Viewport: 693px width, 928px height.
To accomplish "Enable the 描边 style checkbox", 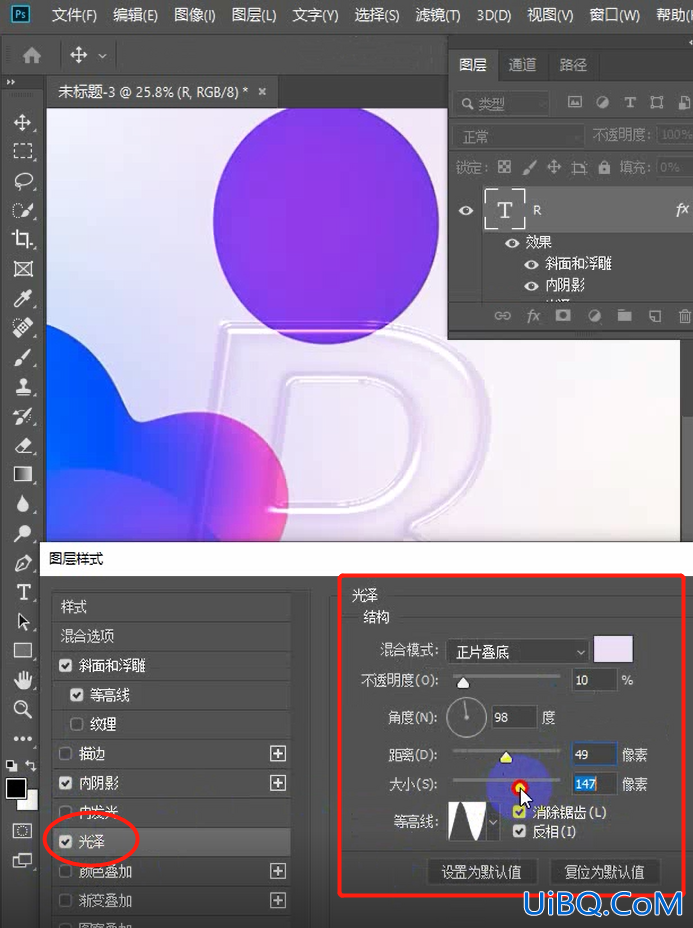I will point(66,753).
